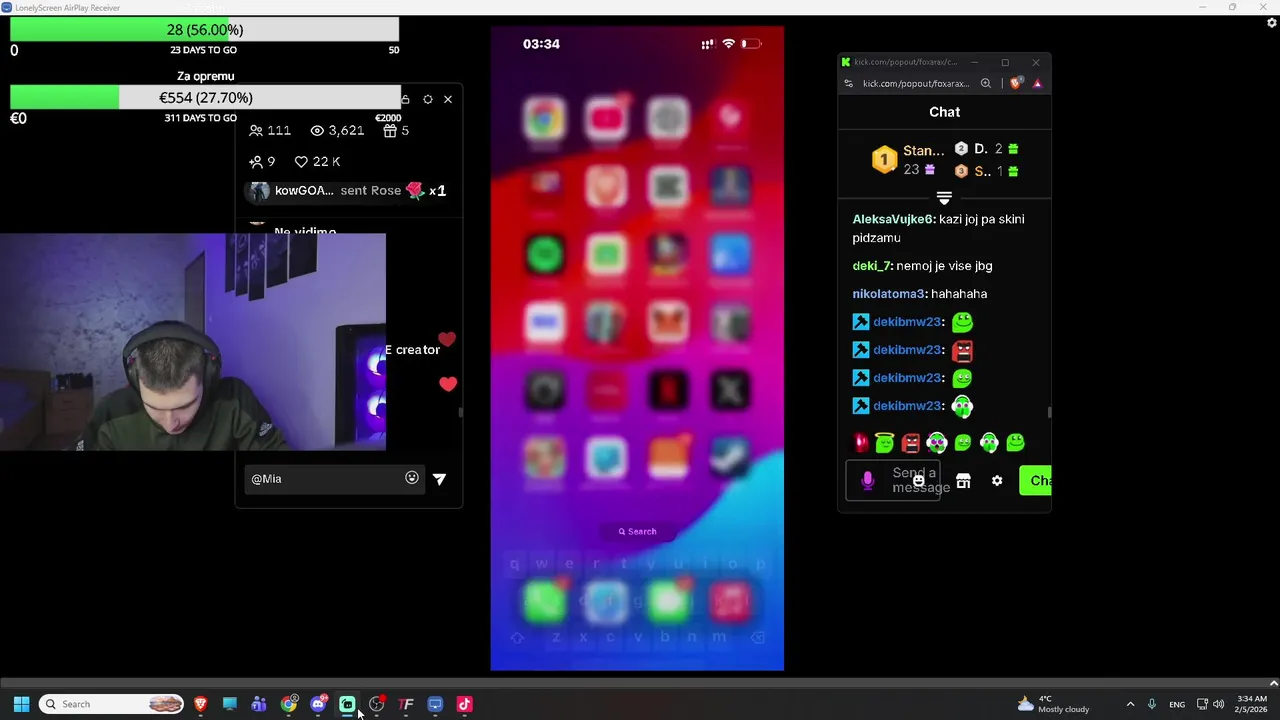Click the heart likes icon showing 22 K
This screenshot has height=720, width=1280.
click(x=301, y=161)
